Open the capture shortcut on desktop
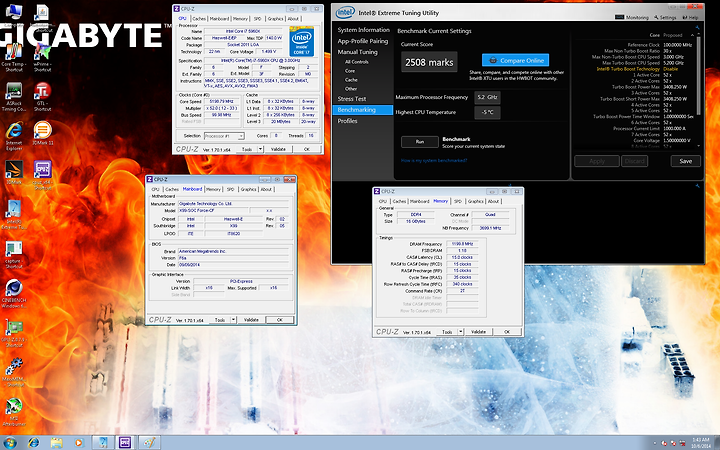720x450 pixels. (x=14, y=255)
